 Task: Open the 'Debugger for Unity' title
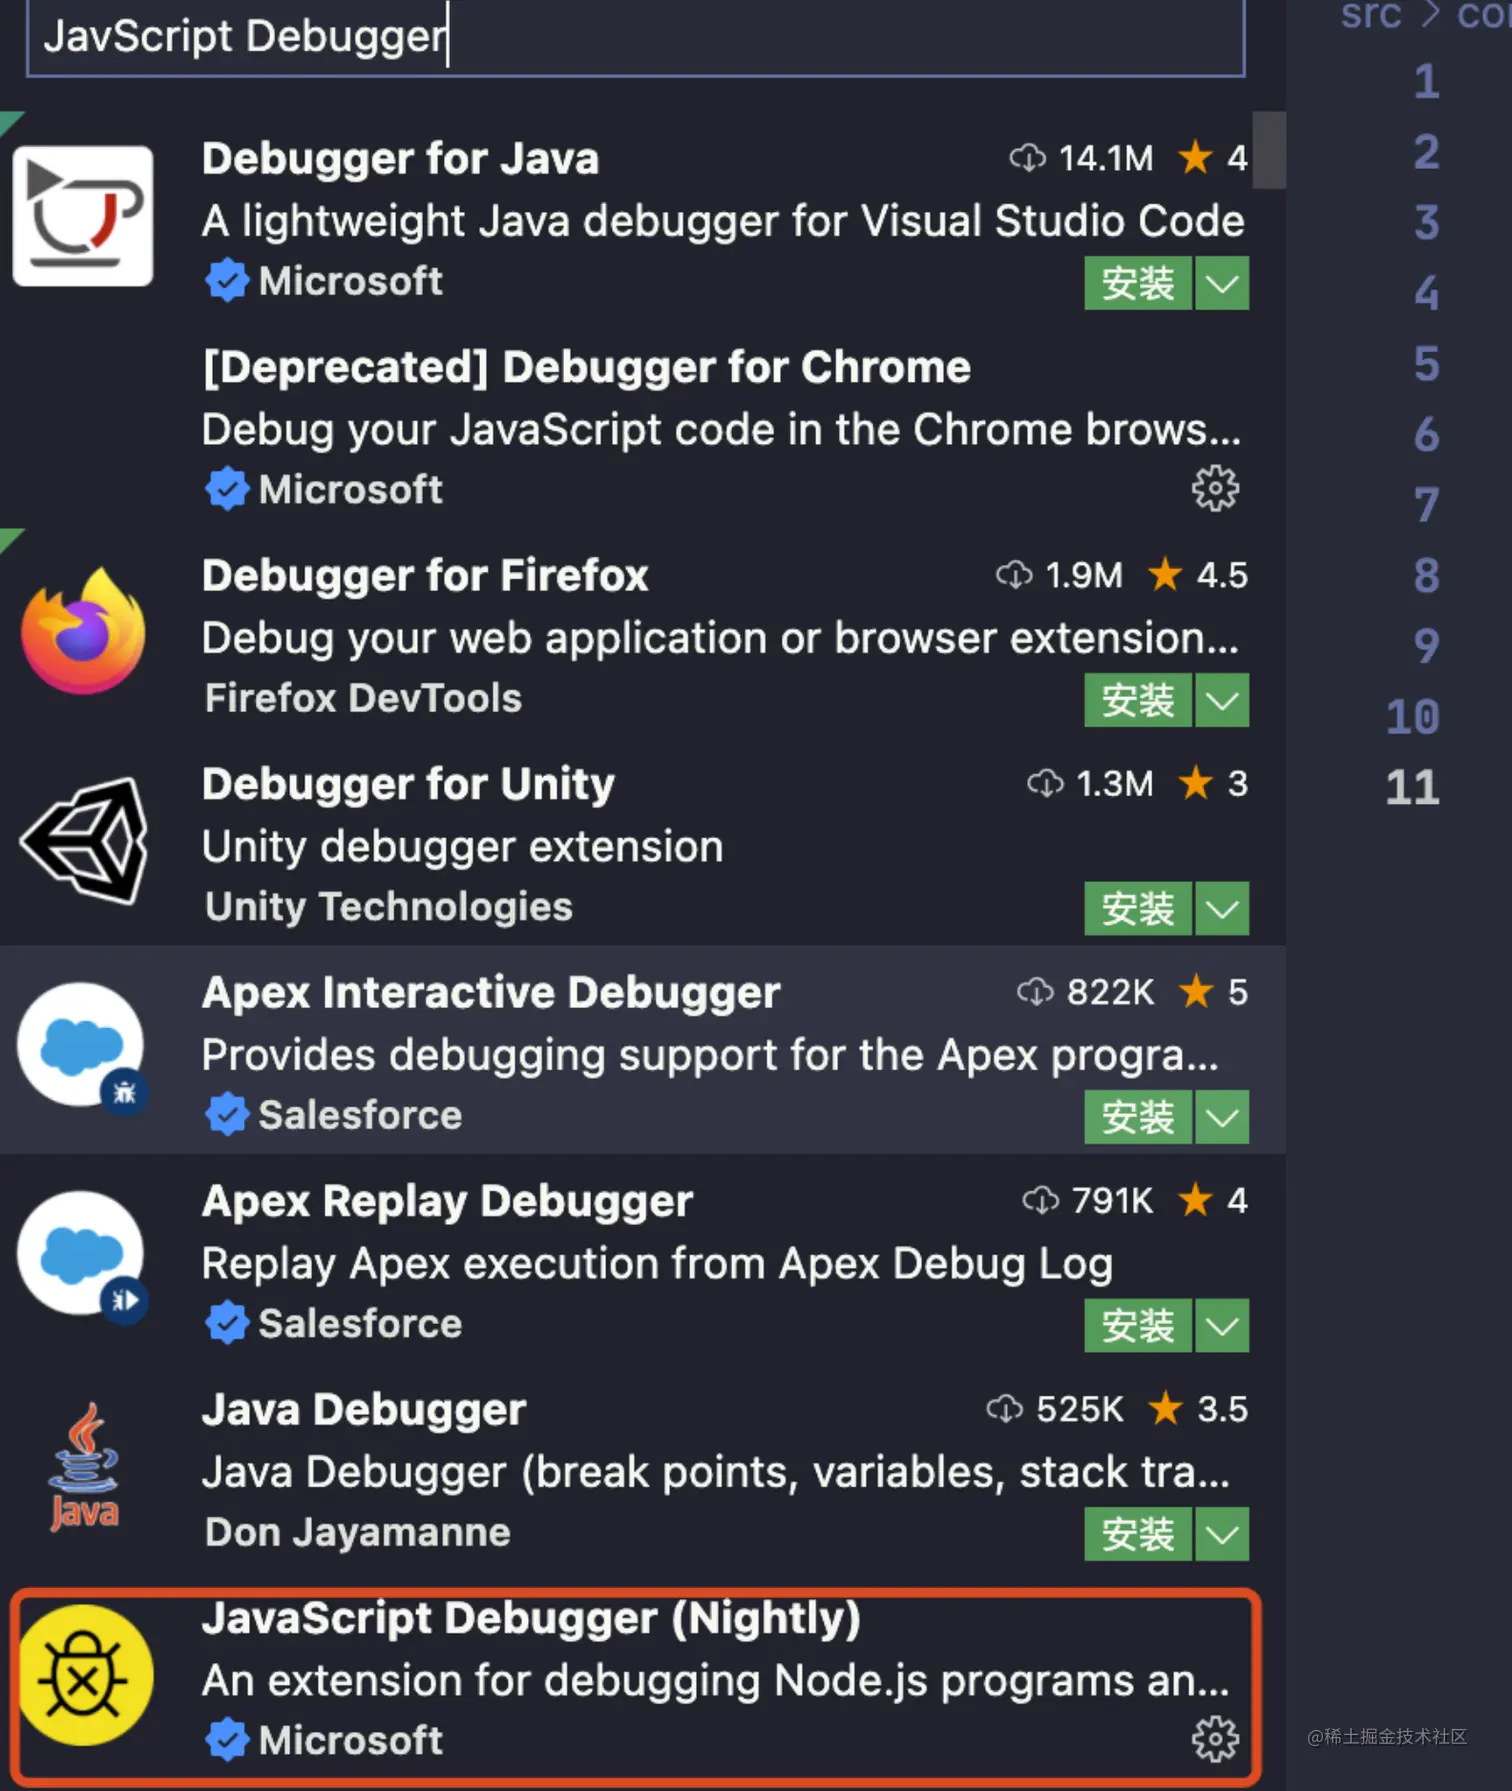point(408,785)
